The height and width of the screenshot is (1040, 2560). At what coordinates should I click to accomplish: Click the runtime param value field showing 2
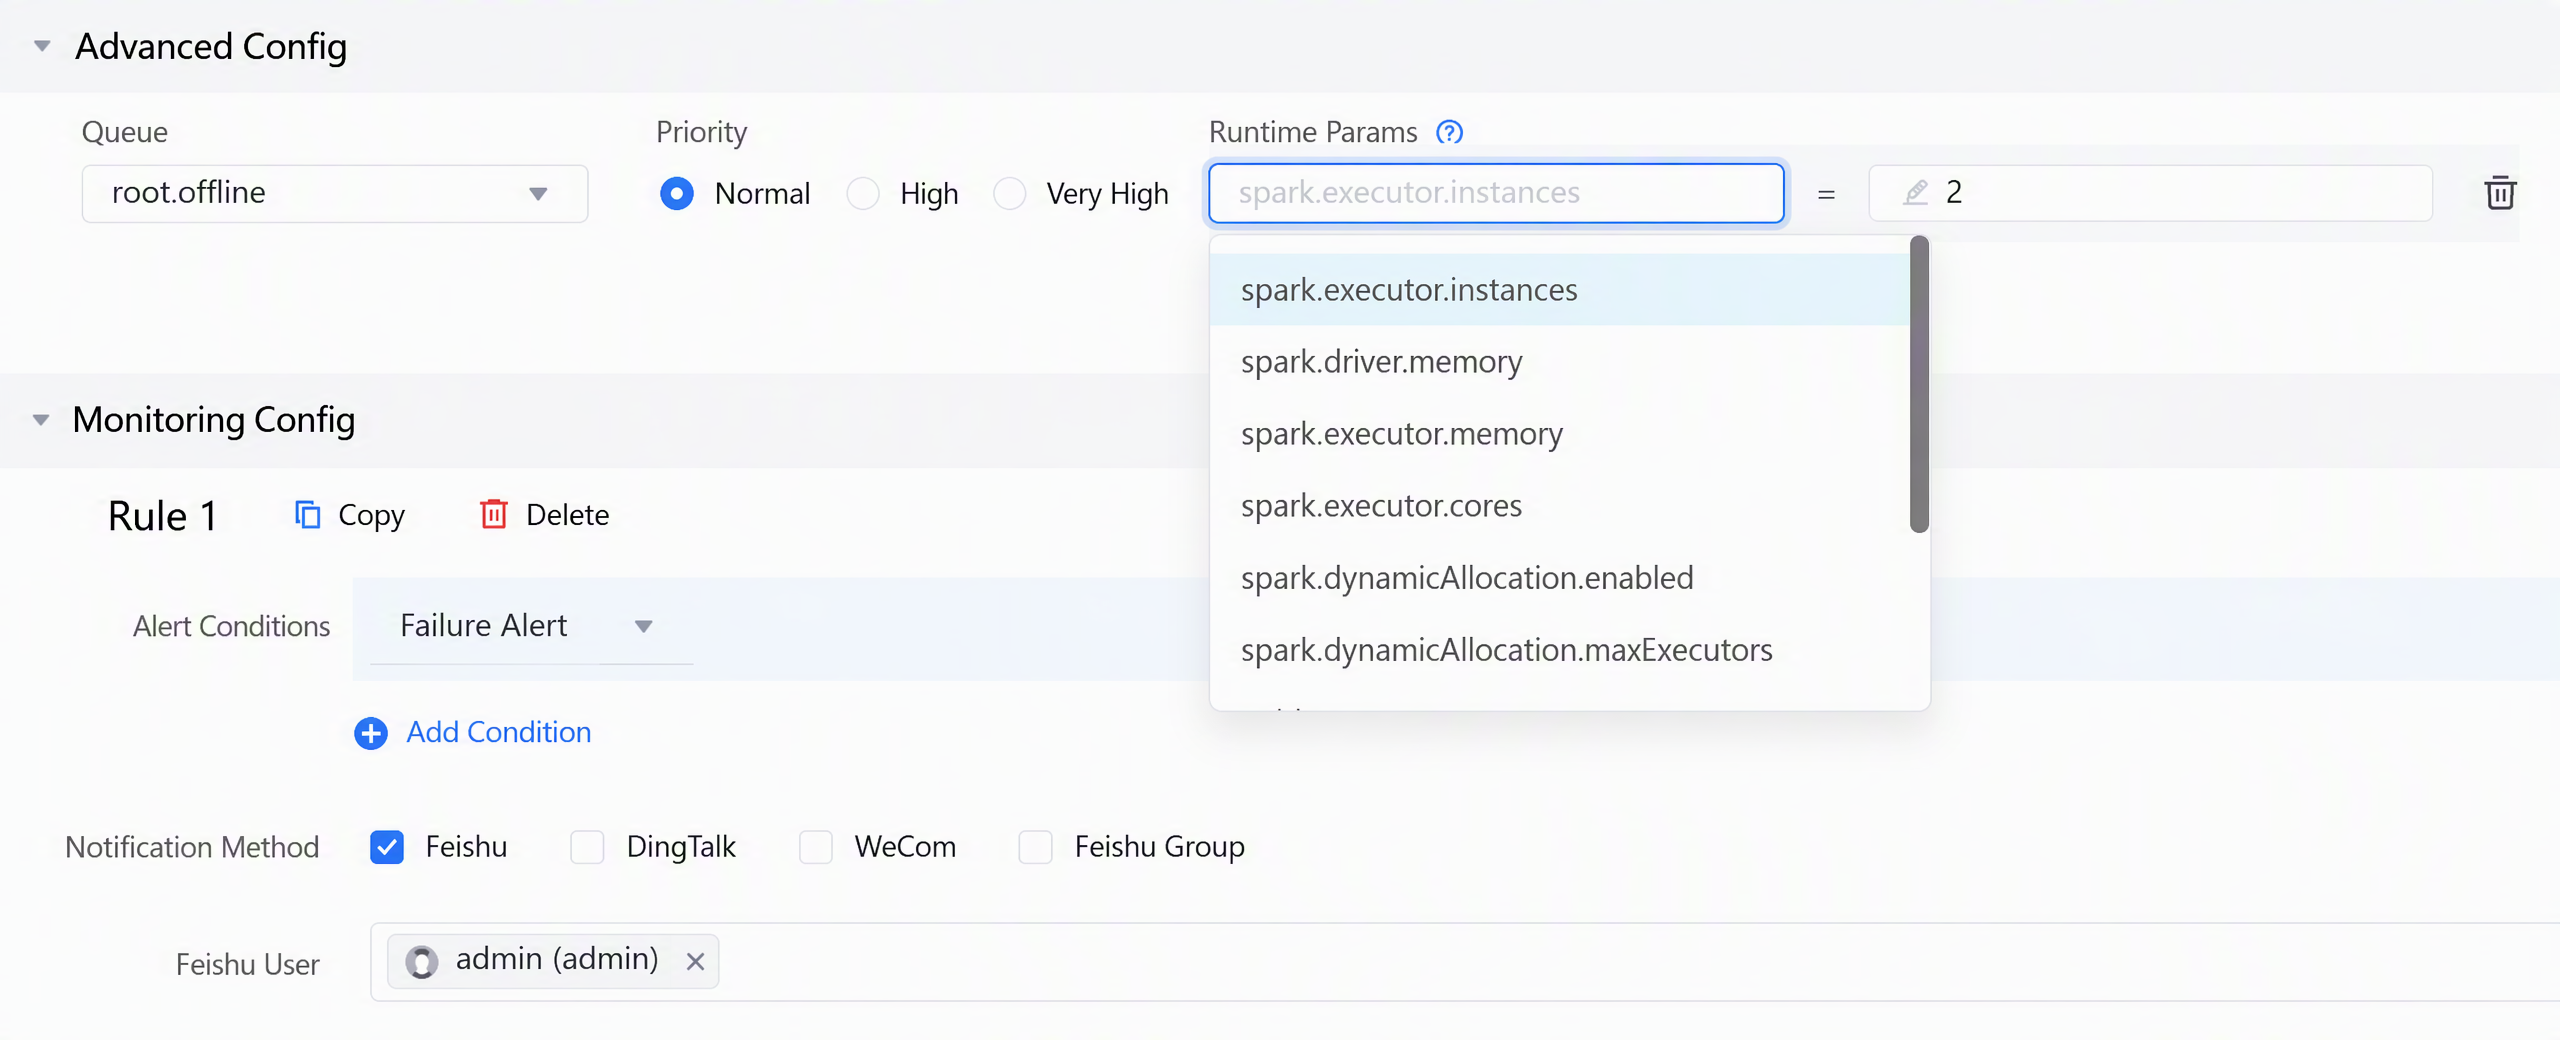pyautogui.click(x=2150, y=193)
